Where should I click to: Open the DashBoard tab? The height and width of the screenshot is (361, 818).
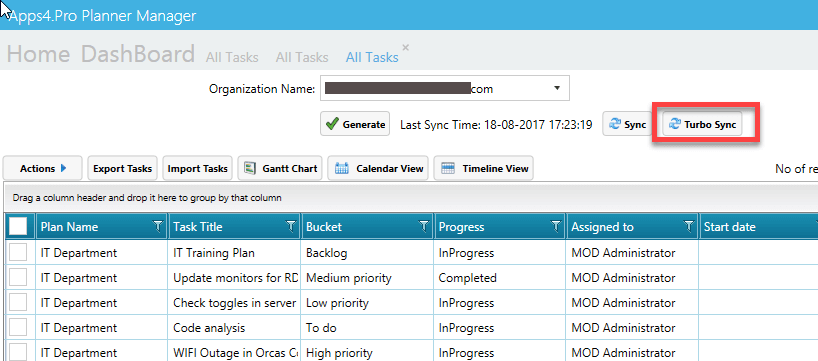(x=138, y=54)
